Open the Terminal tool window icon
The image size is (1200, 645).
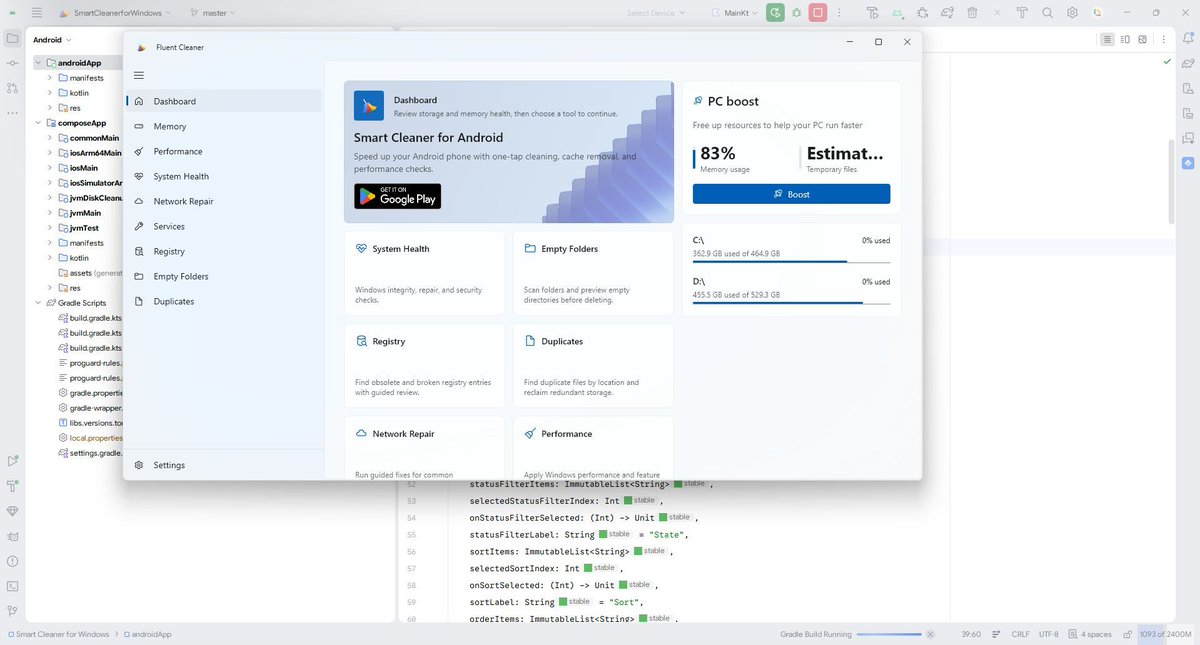click(x=12, y=586)
